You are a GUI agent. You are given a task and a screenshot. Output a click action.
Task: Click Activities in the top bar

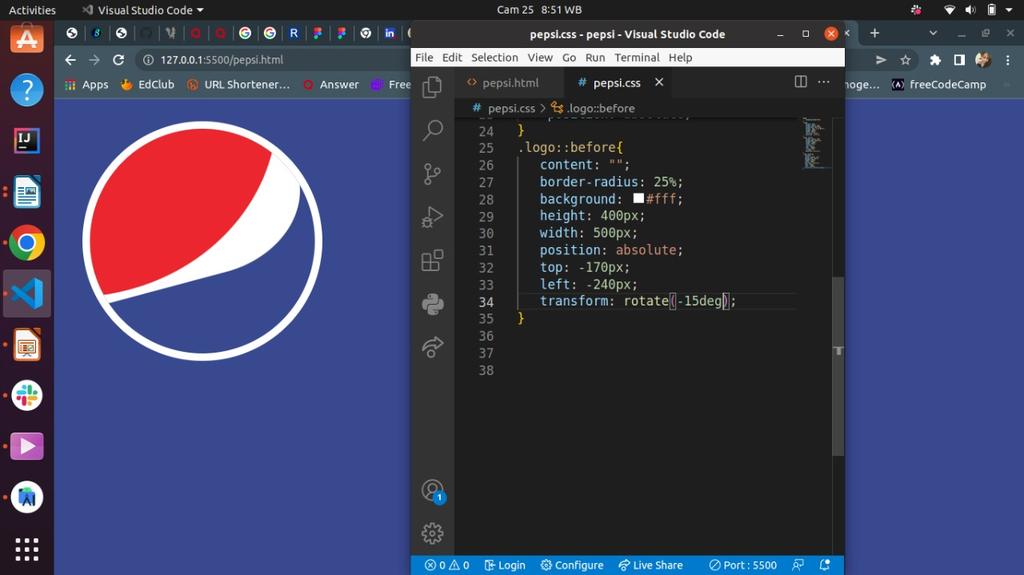[32, 10]
